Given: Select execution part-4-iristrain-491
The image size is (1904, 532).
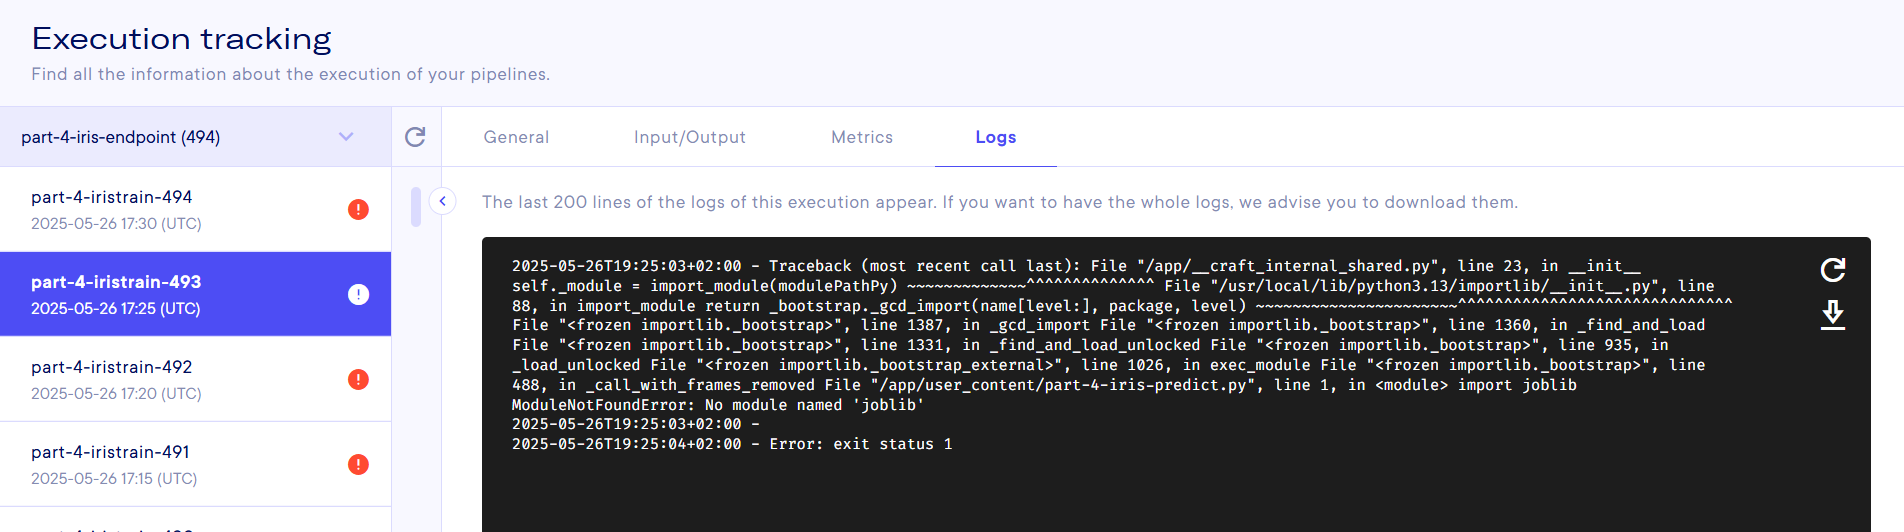Looking at the screenshot, I should pos(196,464).
